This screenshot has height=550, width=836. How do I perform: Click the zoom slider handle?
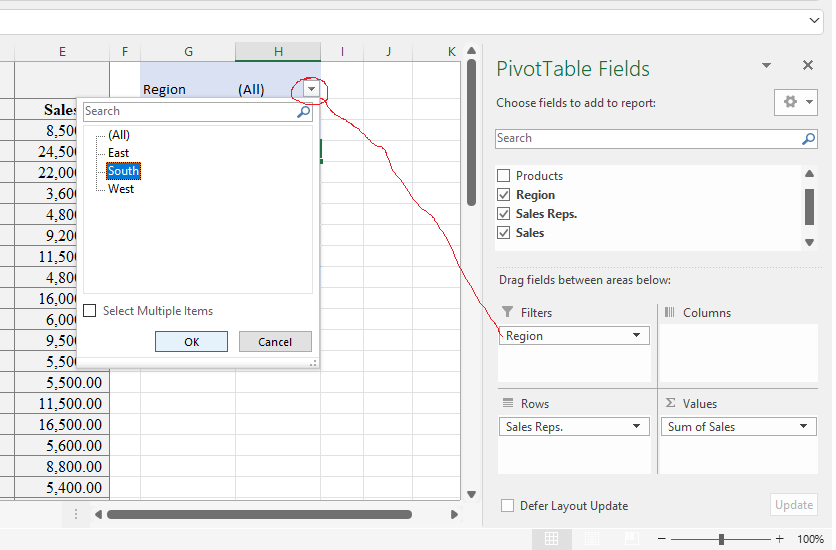pyautogui.click(x=721, y=539)
